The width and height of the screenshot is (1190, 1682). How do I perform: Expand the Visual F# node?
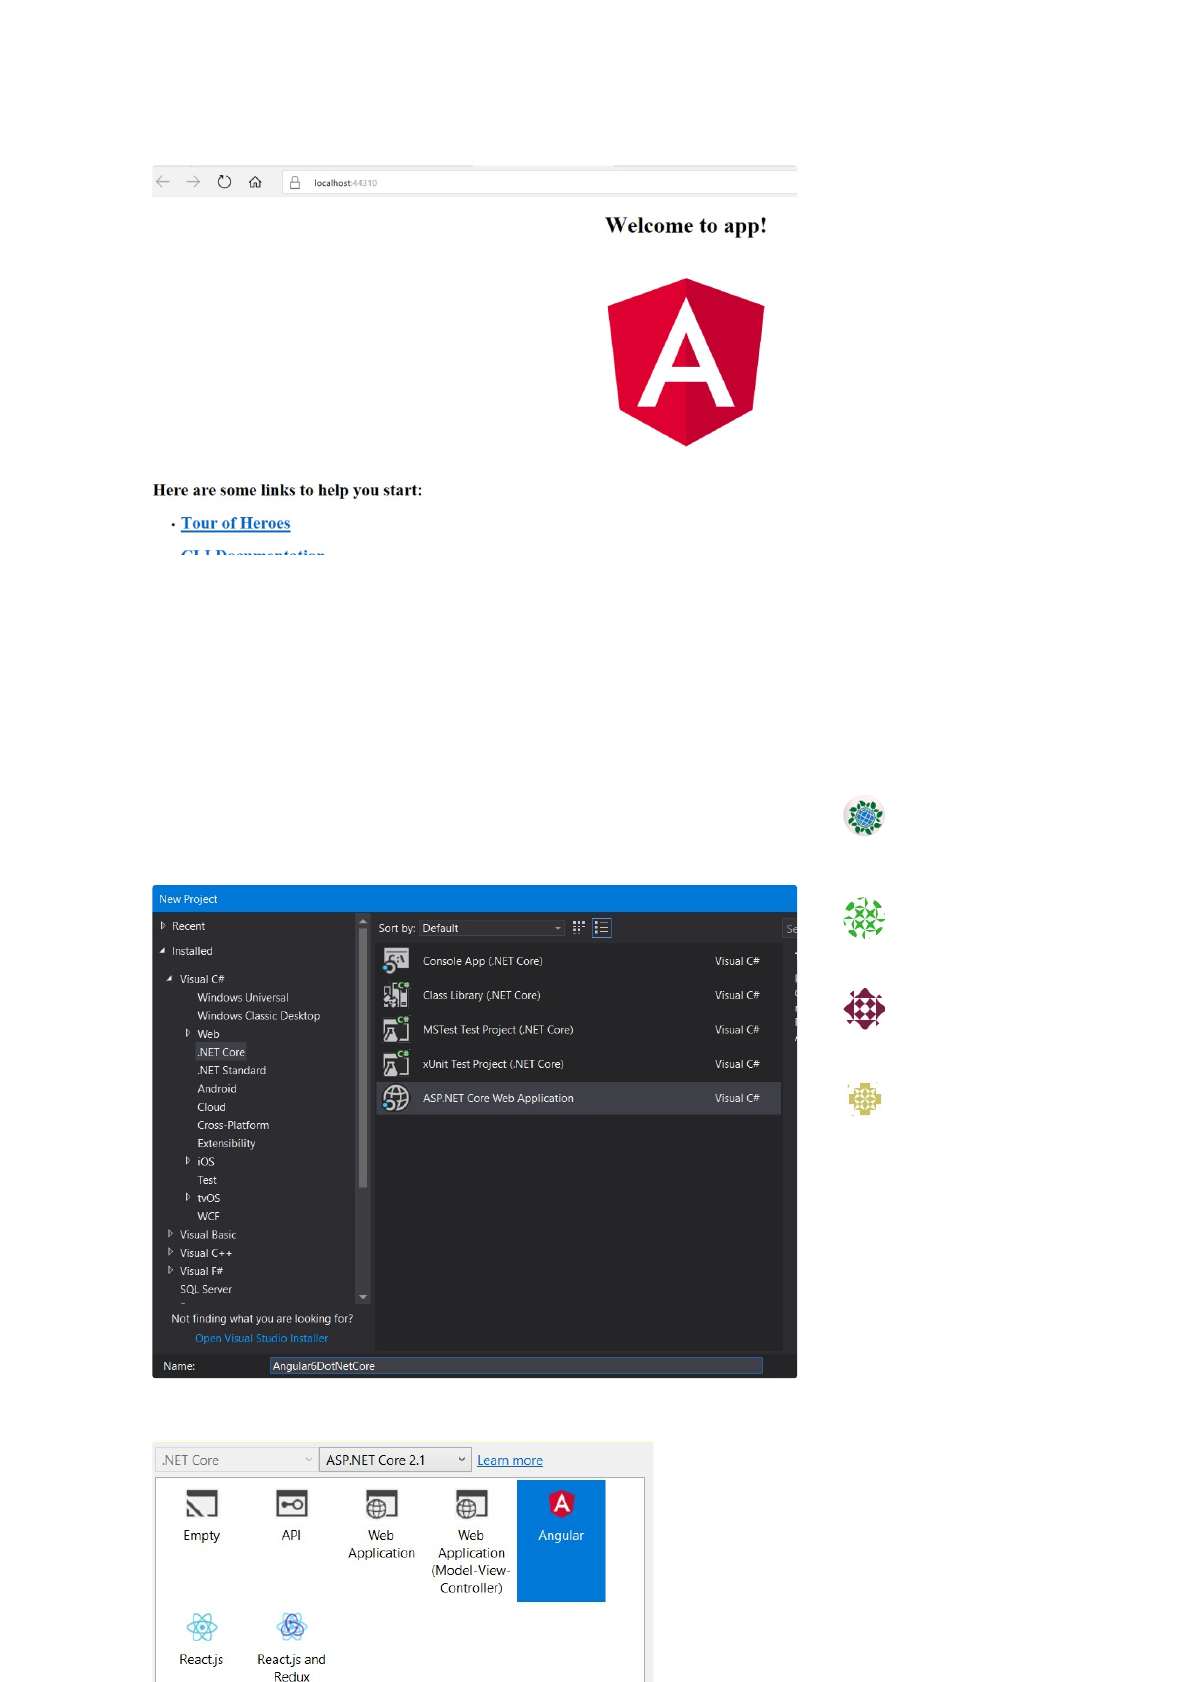170,1270
